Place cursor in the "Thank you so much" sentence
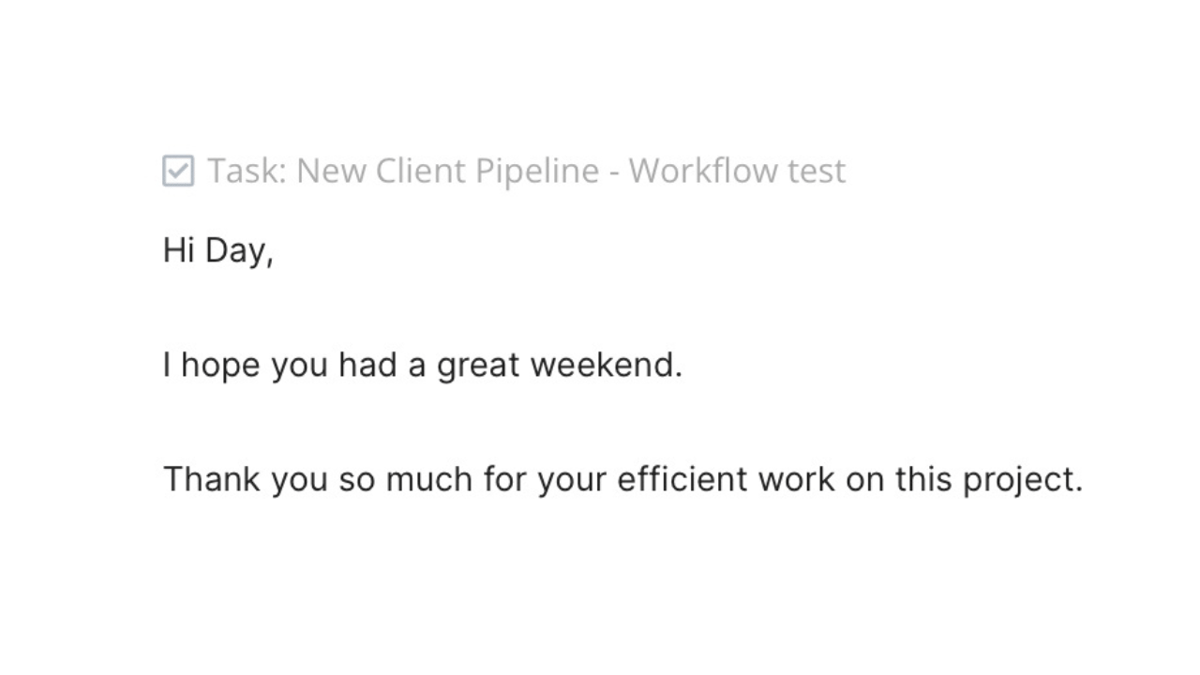1200x675 pixels. (x=623, y=480)
